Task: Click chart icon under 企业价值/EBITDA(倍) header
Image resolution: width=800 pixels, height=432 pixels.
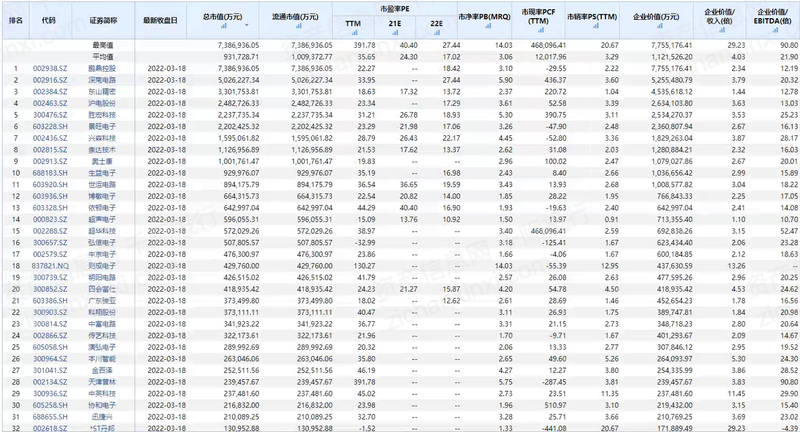Action: point(774,30)
